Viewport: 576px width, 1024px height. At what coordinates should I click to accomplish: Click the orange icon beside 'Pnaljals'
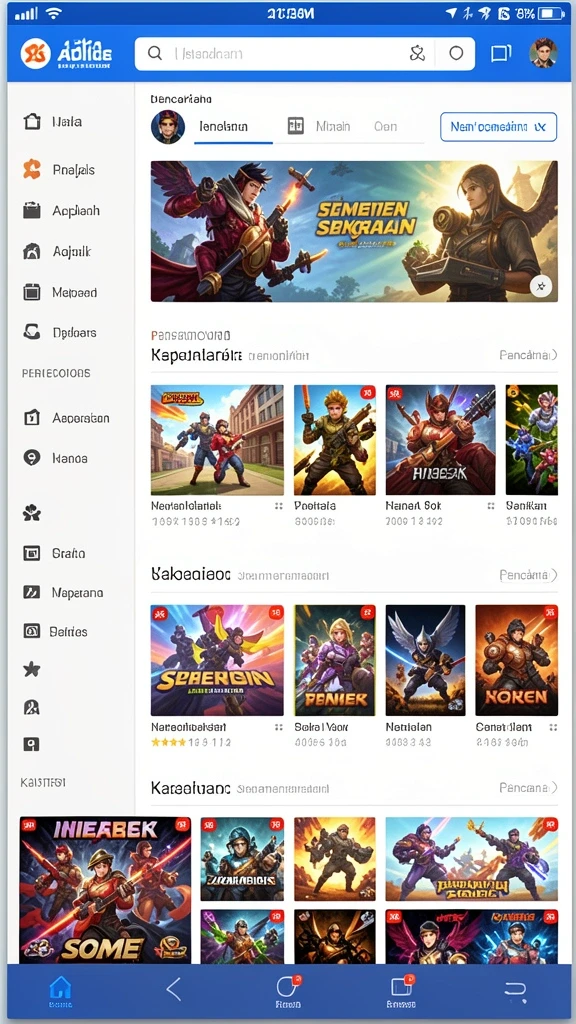[x=31, y=170]
